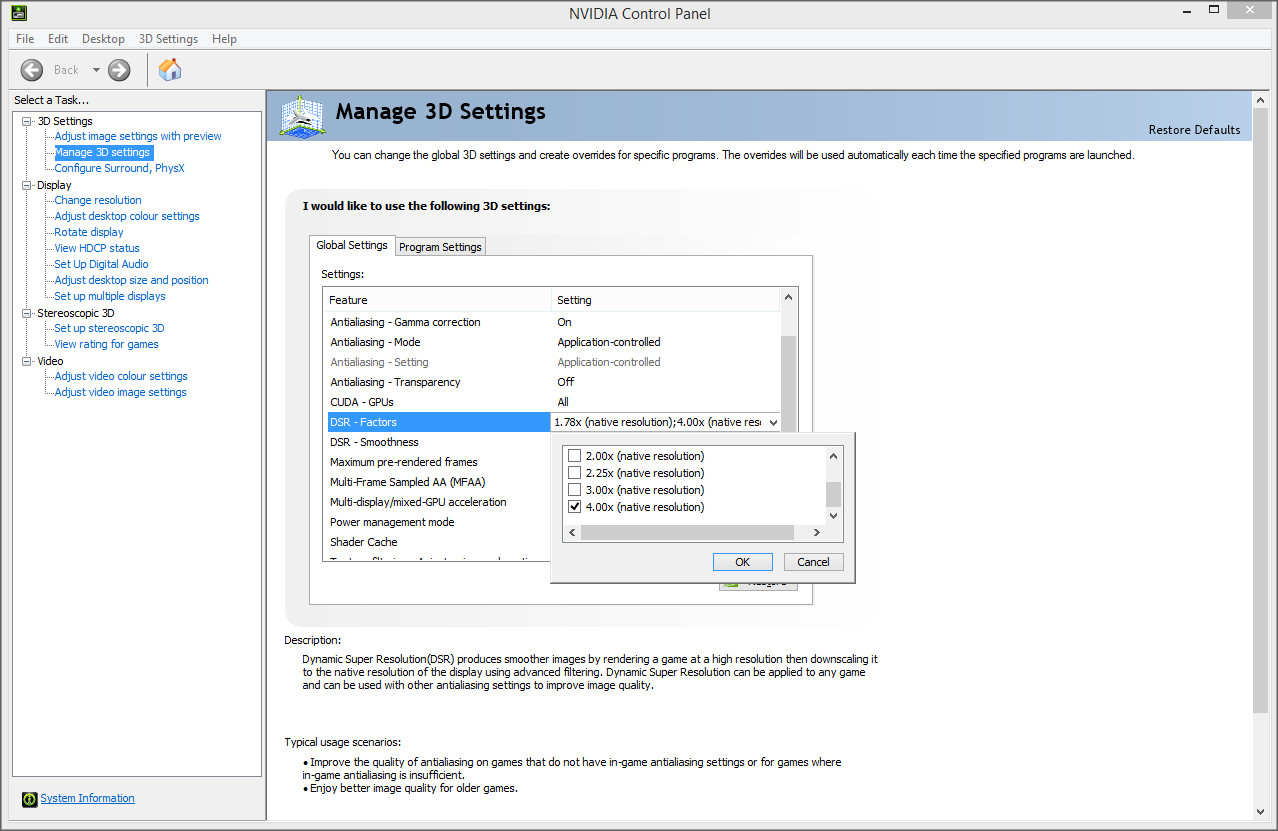1278x831 pixels.
Task: Select Maximum pre-rendered frames row
Action: pos(439,462)
